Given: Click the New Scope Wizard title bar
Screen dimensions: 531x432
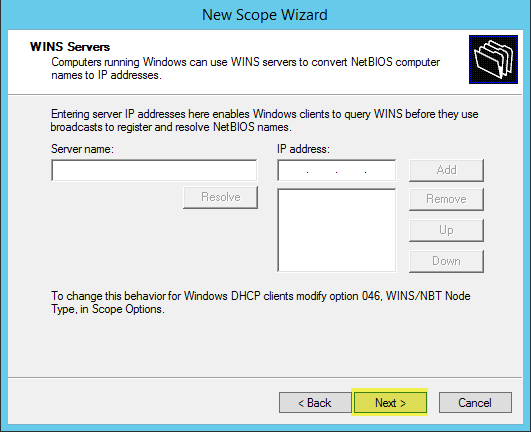Looking at the screenshot, I should pos(265,15).
